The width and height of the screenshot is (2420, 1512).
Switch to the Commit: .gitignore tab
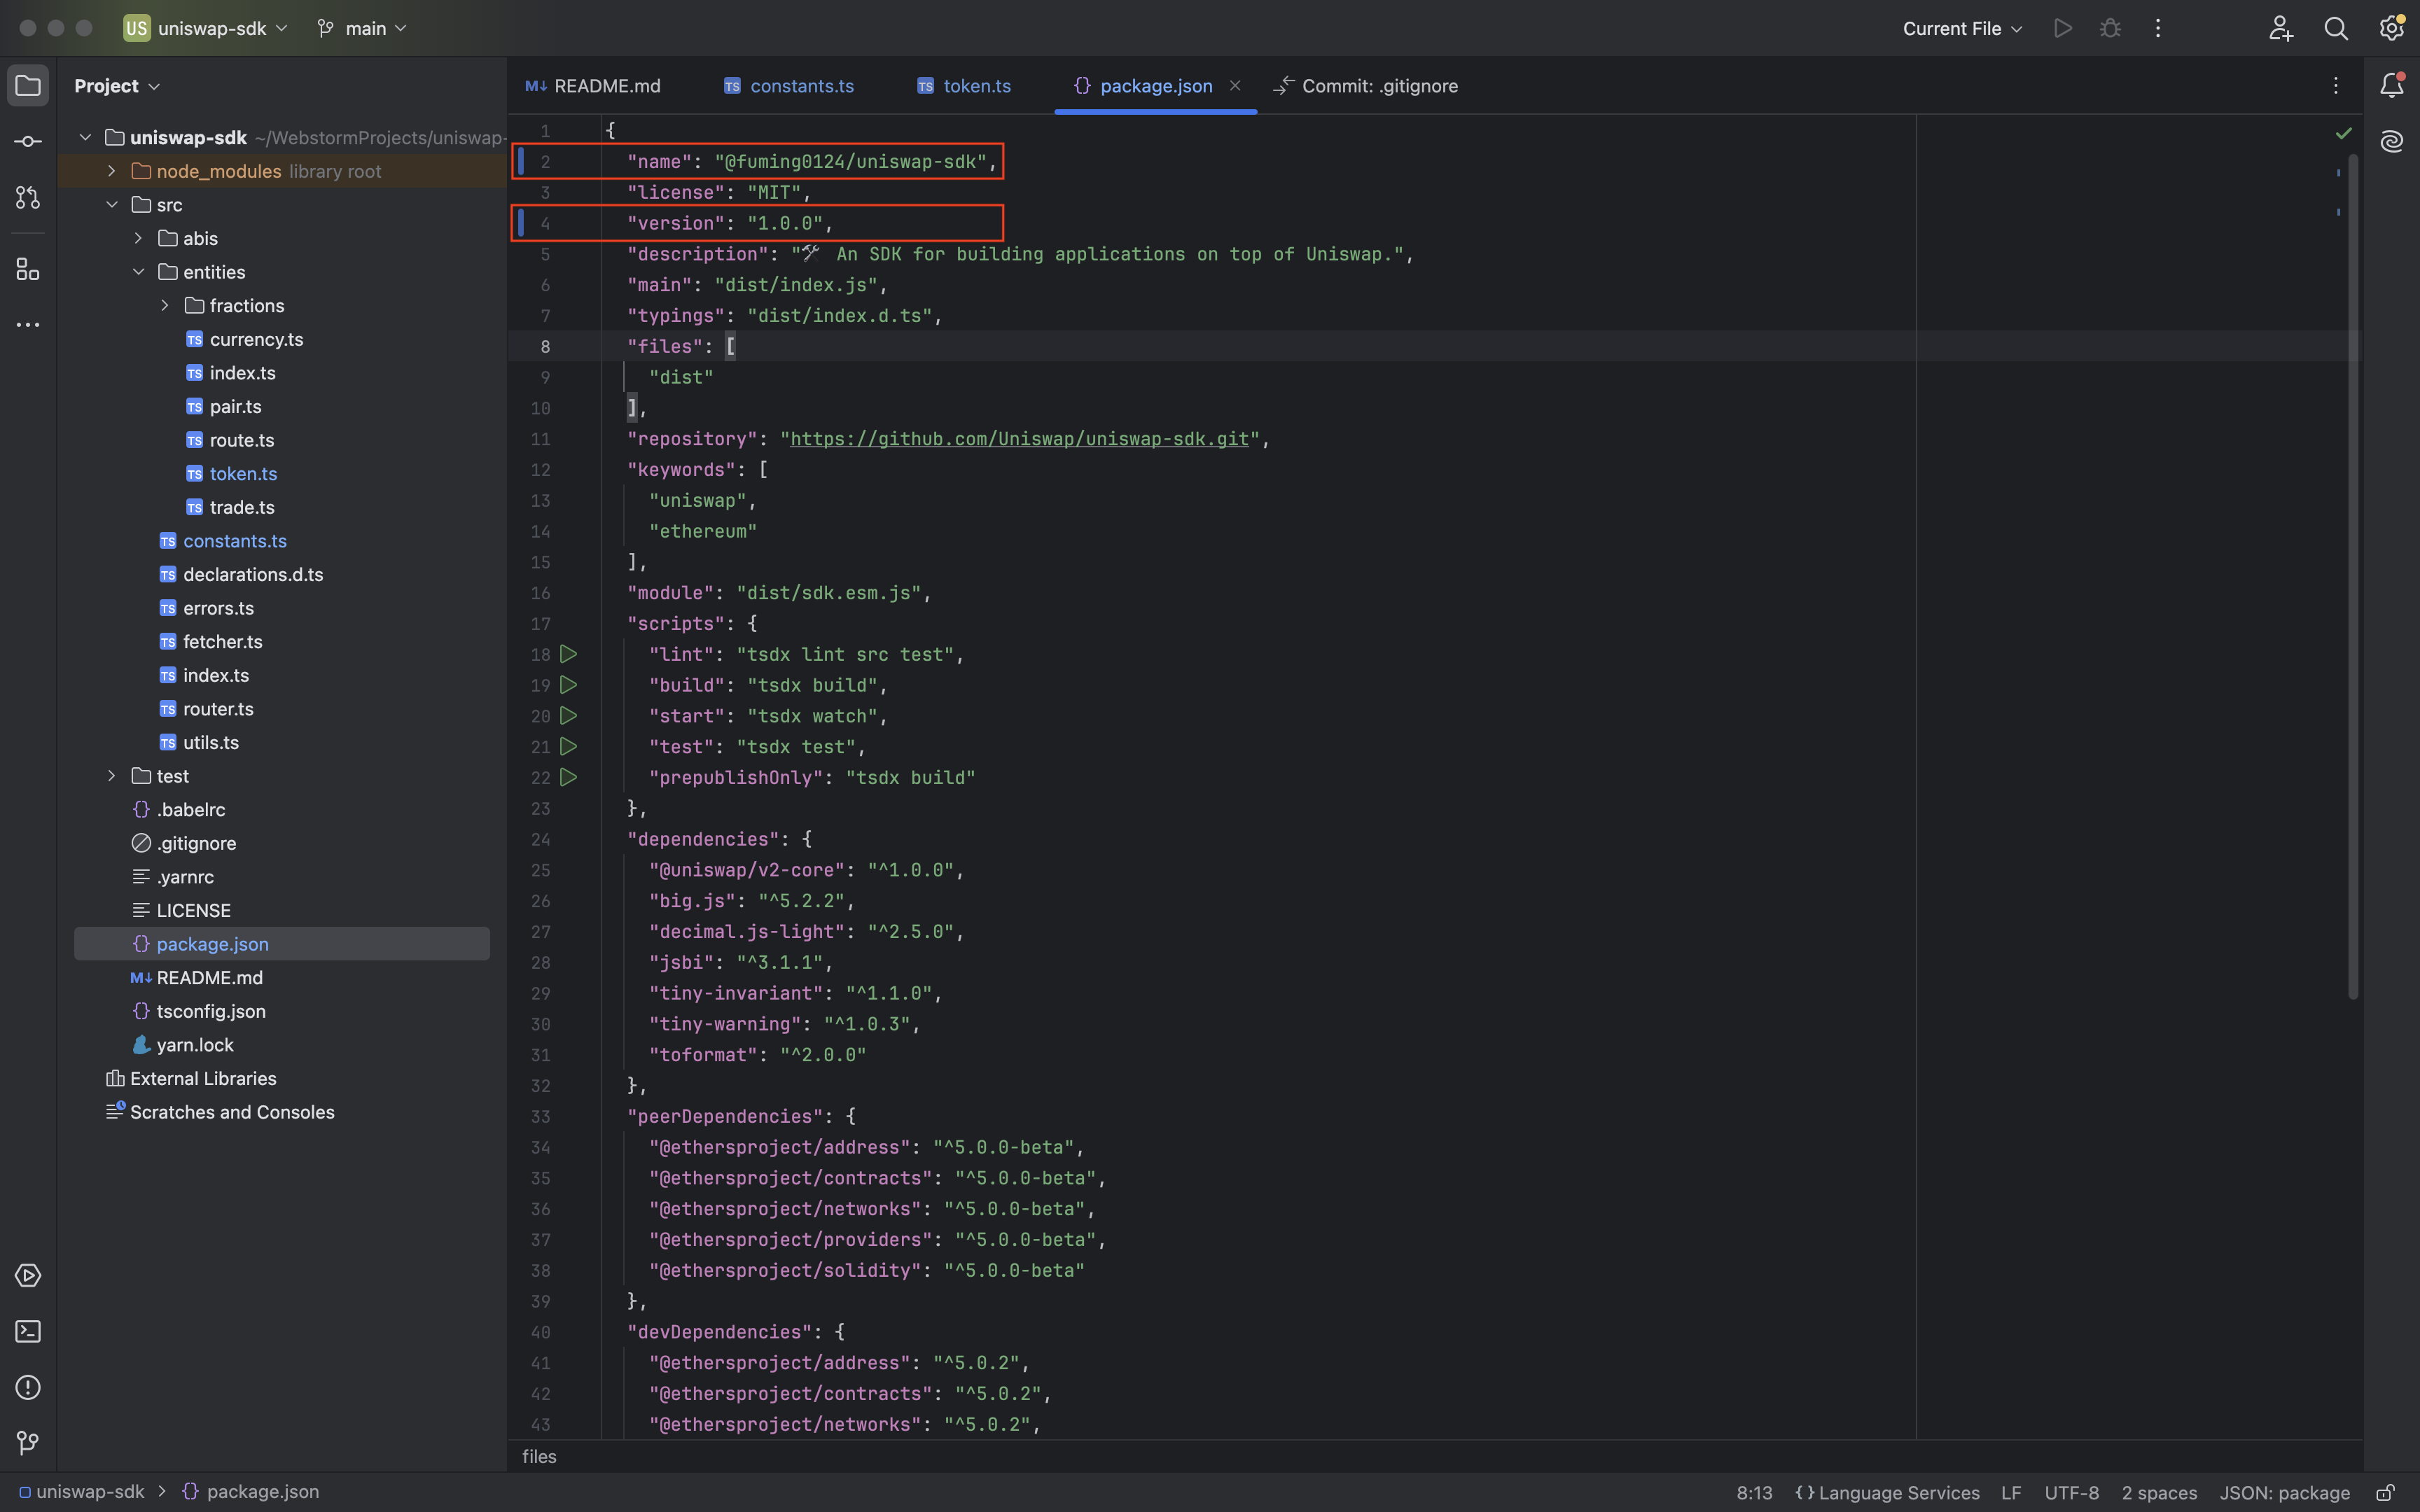tap(1366, 86)
